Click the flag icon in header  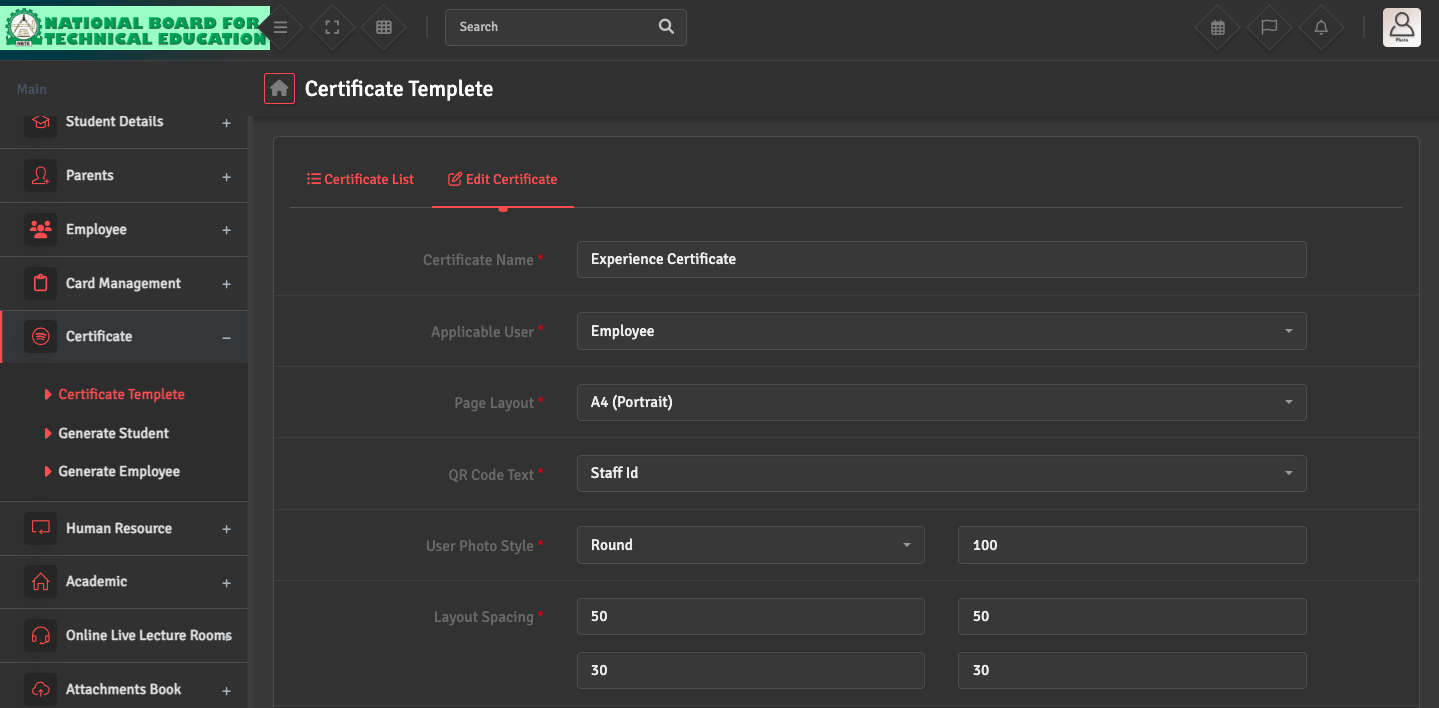(x=1269, y=28)
